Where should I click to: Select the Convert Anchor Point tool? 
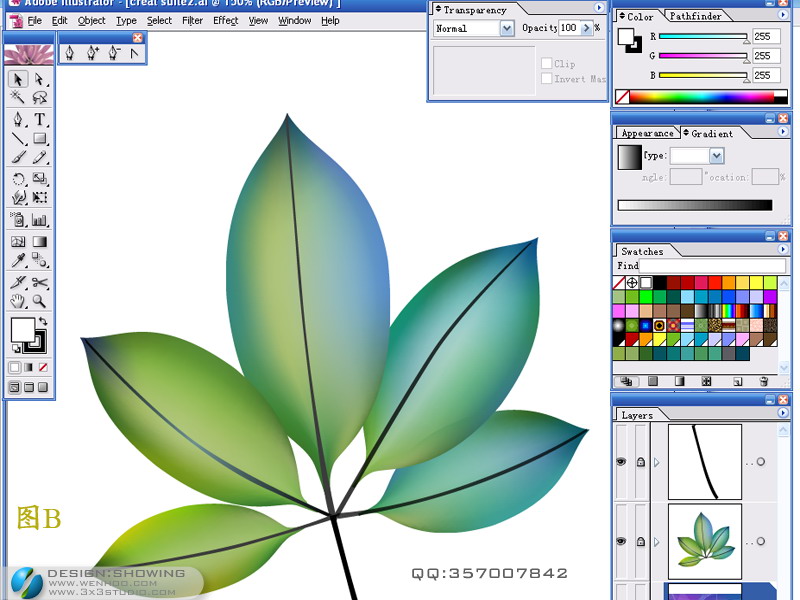pos(135,53)
